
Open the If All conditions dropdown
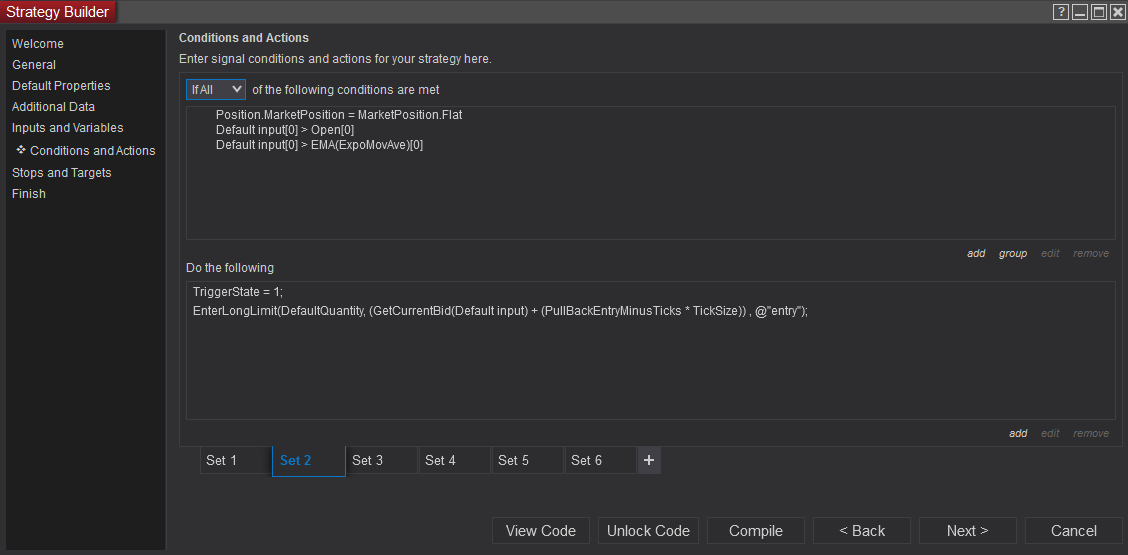pos(215,89)
